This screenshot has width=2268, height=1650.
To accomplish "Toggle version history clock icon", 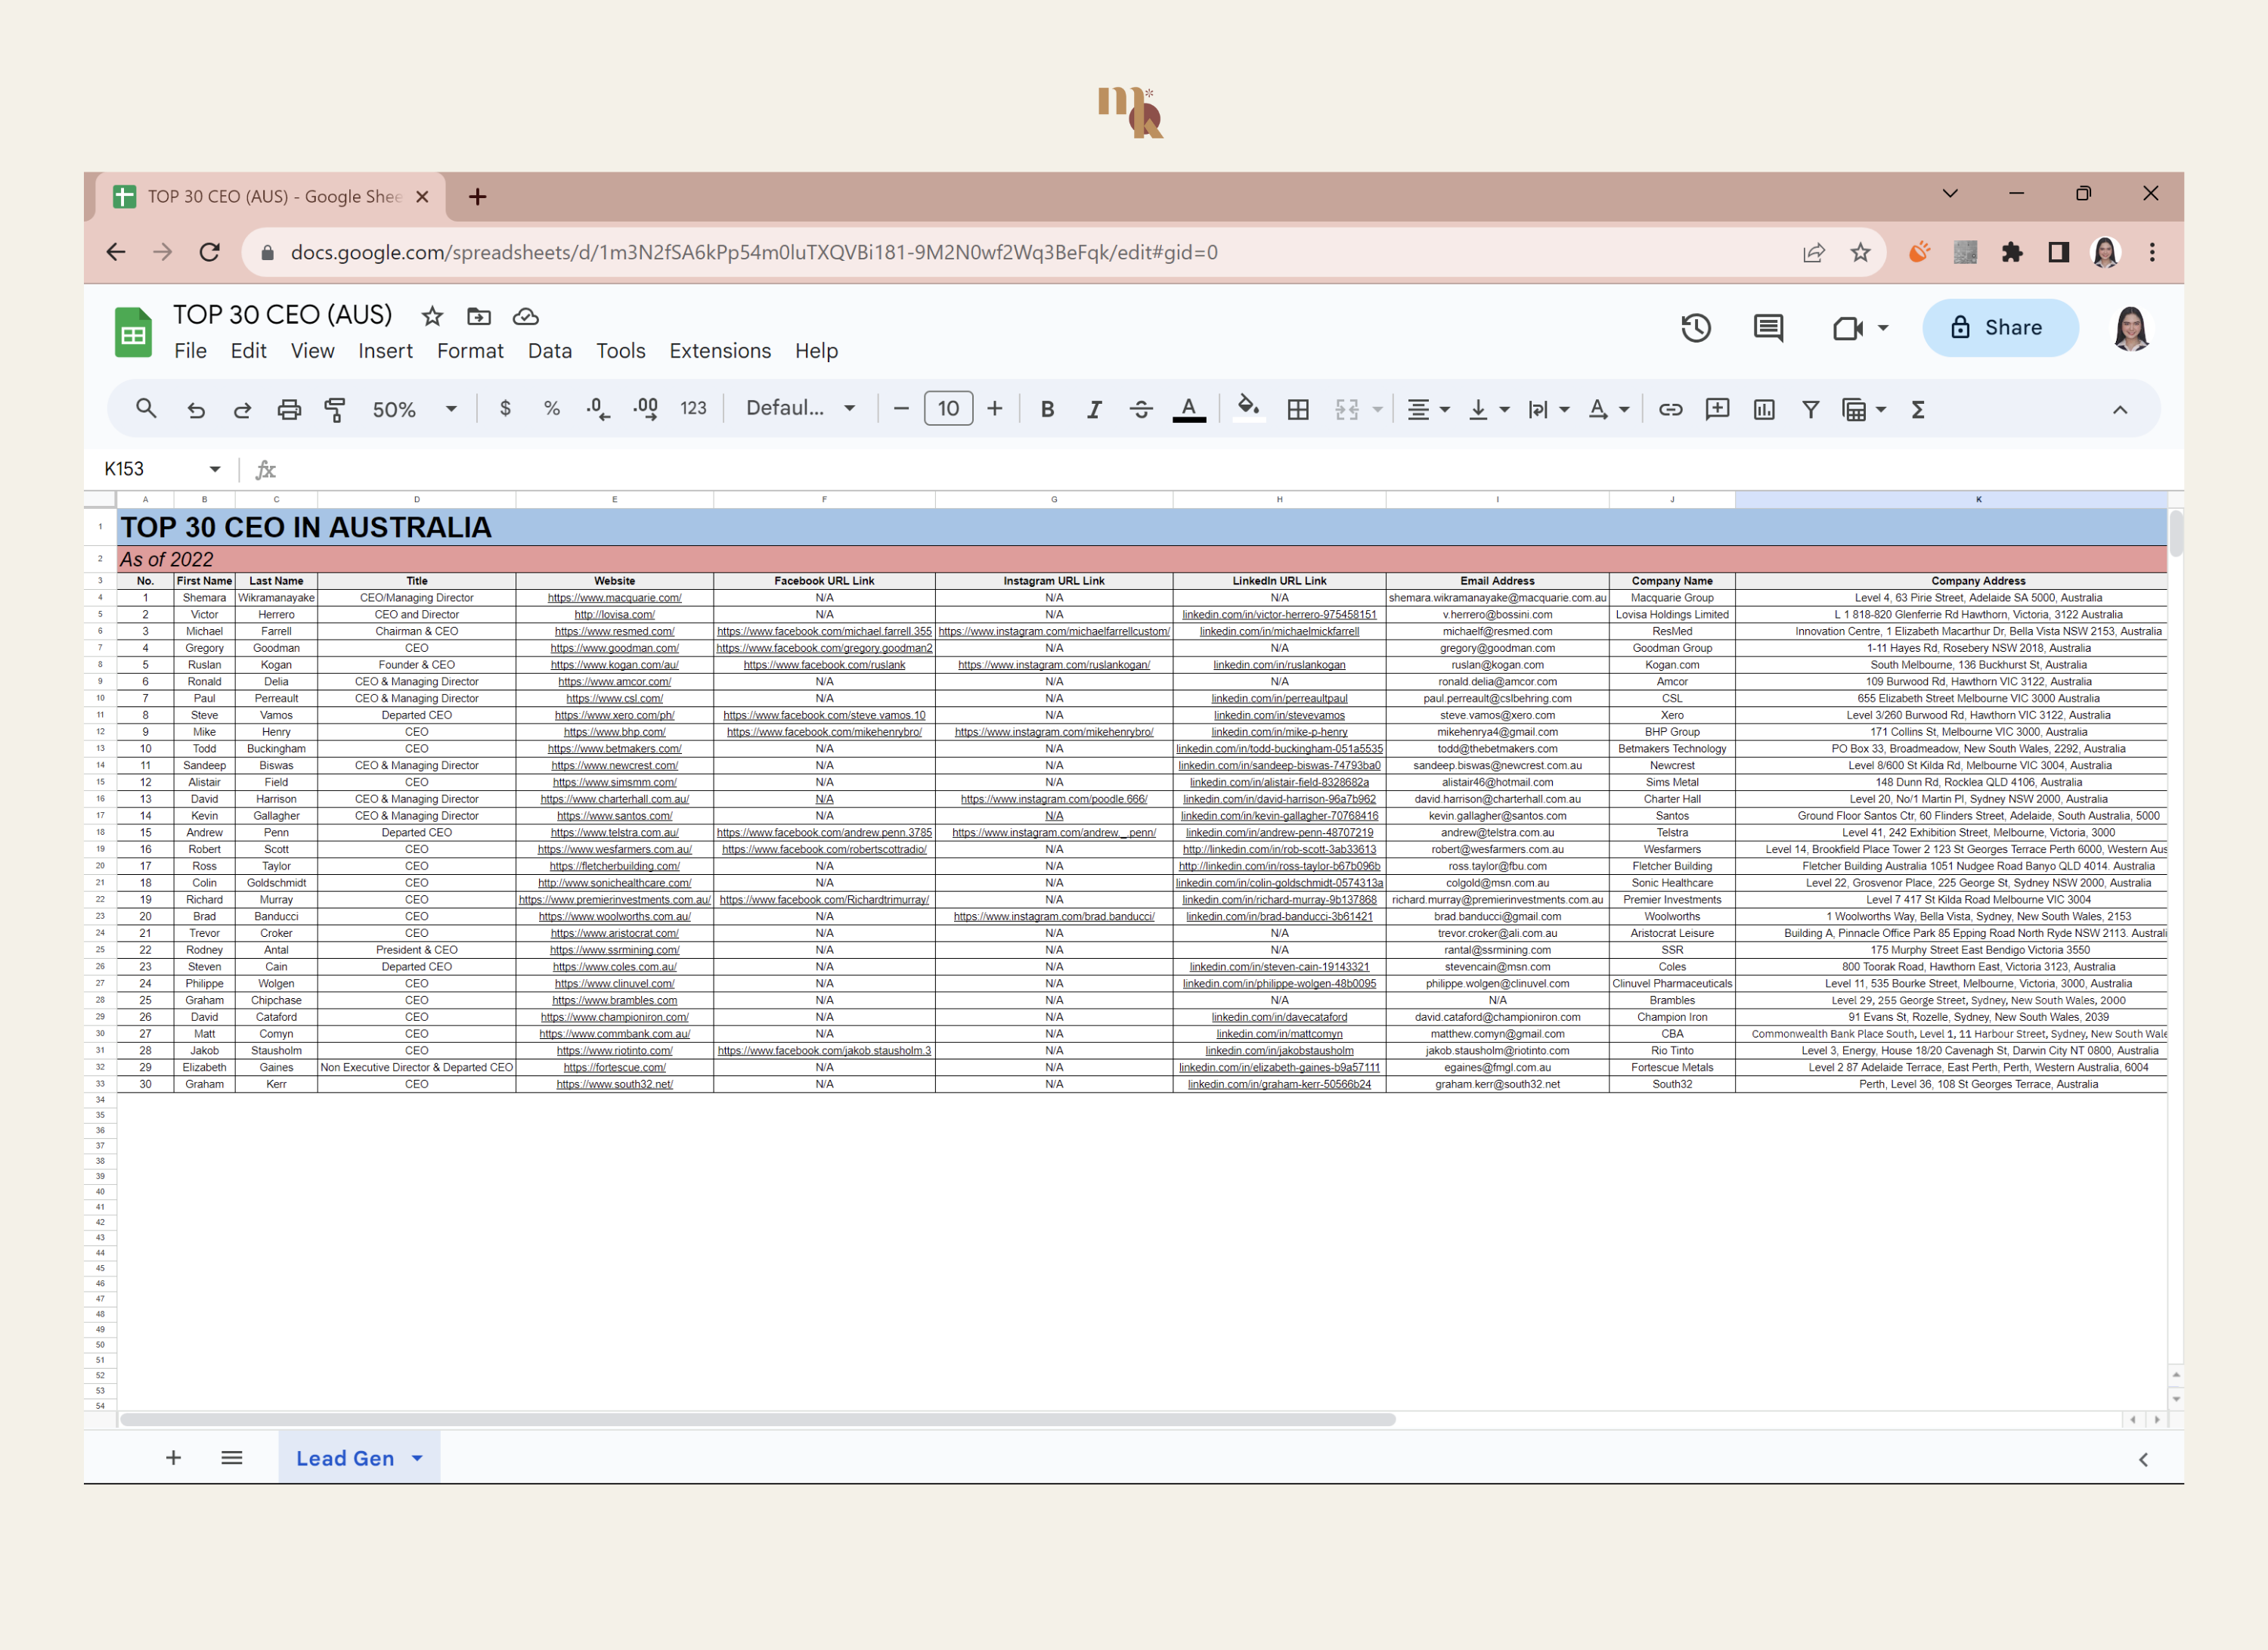I will coord(1696,326).
